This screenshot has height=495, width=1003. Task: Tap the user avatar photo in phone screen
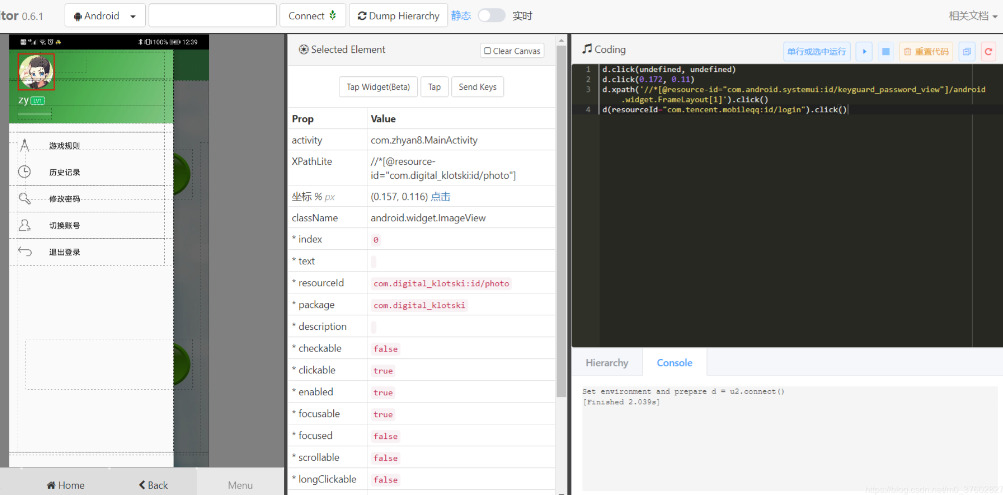pyautogui.click(x=36, y=71)
